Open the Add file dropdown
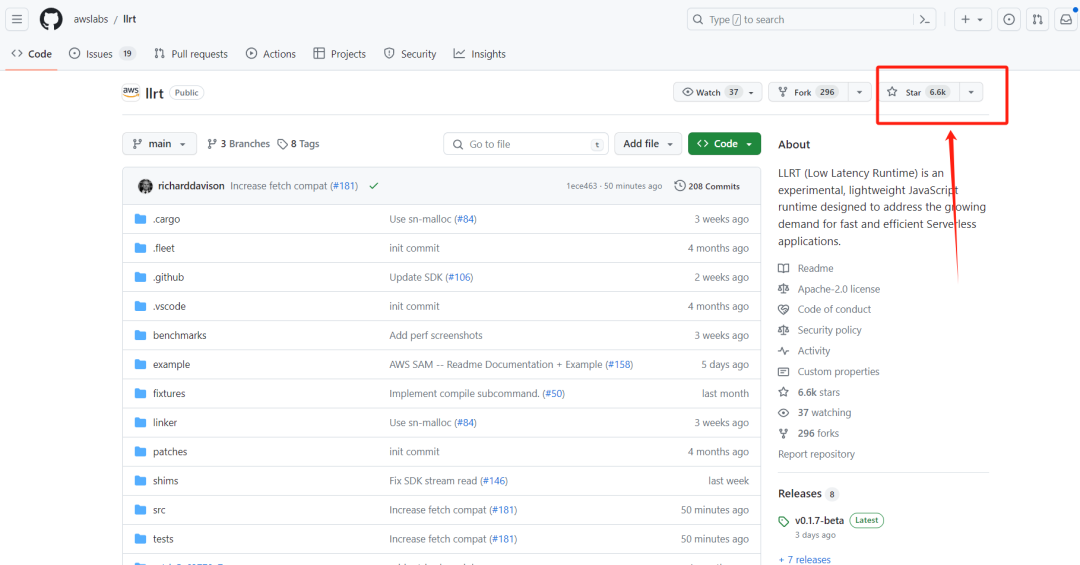Image resolution: width=1080 pixels, height=565 pixels. (647, 144)
